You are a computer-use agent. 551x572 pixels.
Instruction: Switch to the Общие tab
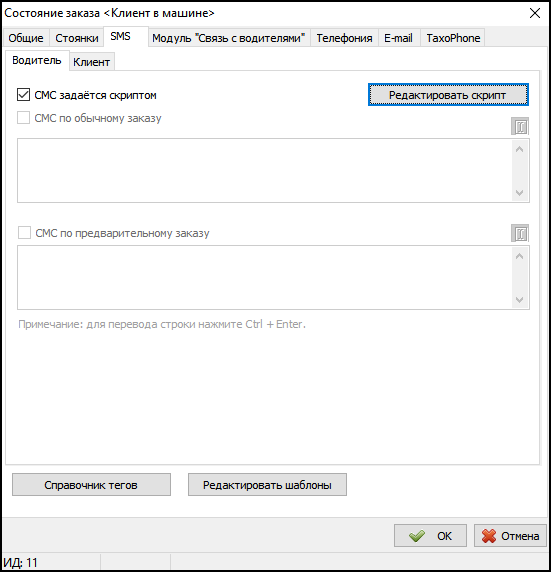(x=26, y=38)
